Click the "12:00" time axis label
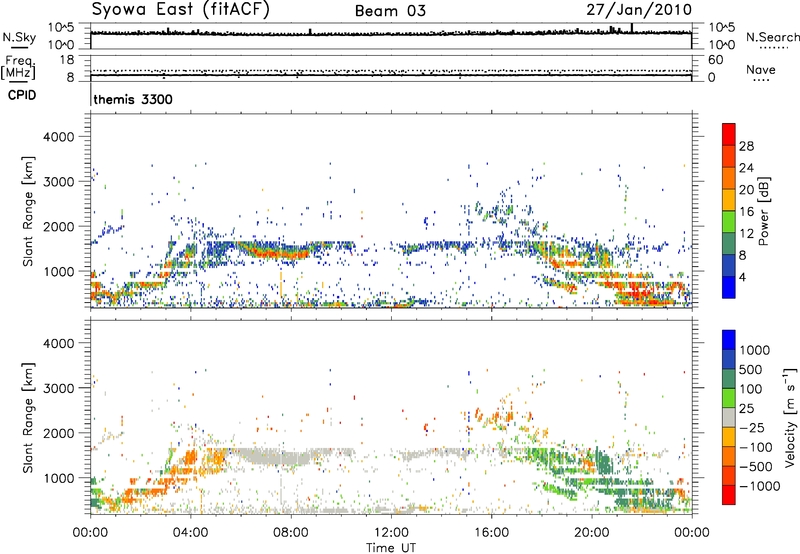The width and height of the screenshot is (800, 554). tap(391, 533)
